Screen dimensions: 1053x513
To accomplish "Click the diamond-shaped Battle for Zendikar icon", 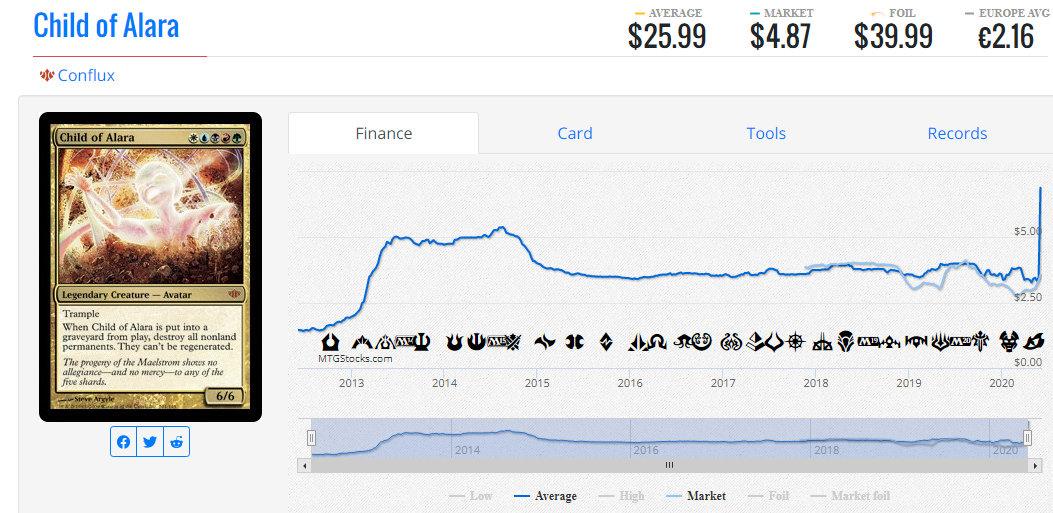I will pos(606,342).
